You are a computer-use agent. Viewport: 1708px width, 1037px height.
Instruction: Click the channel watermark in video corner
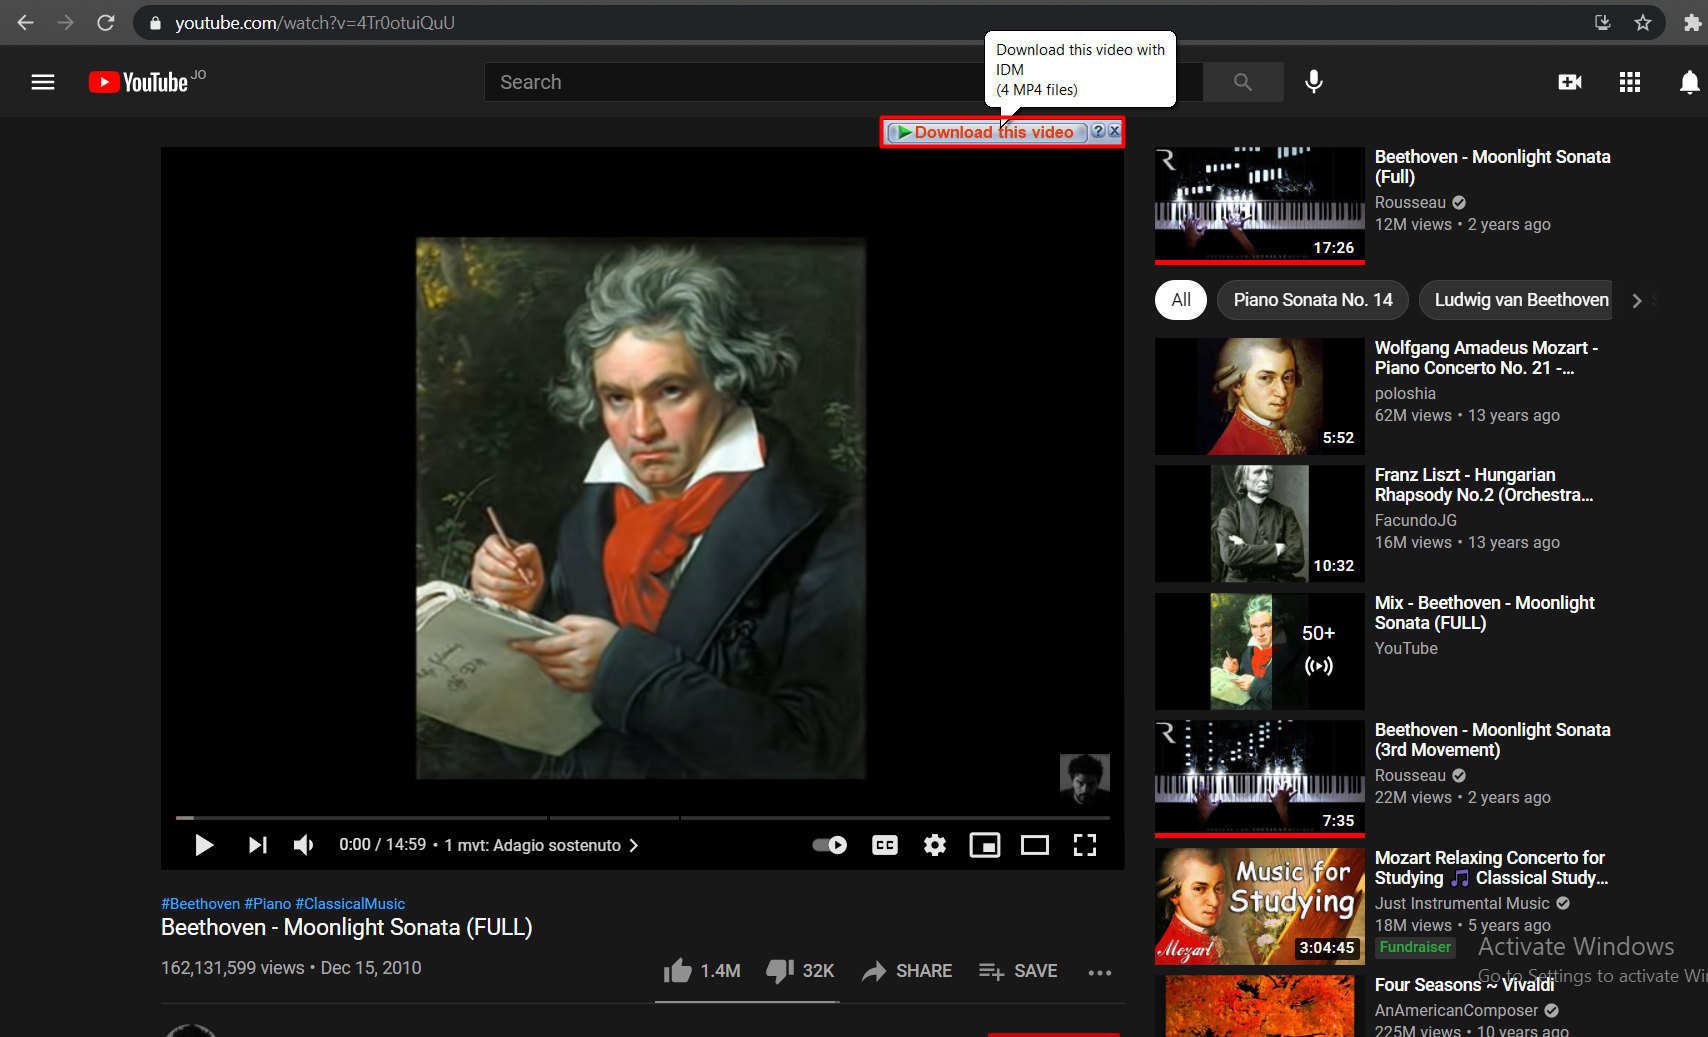click(x=1084, y=778)
